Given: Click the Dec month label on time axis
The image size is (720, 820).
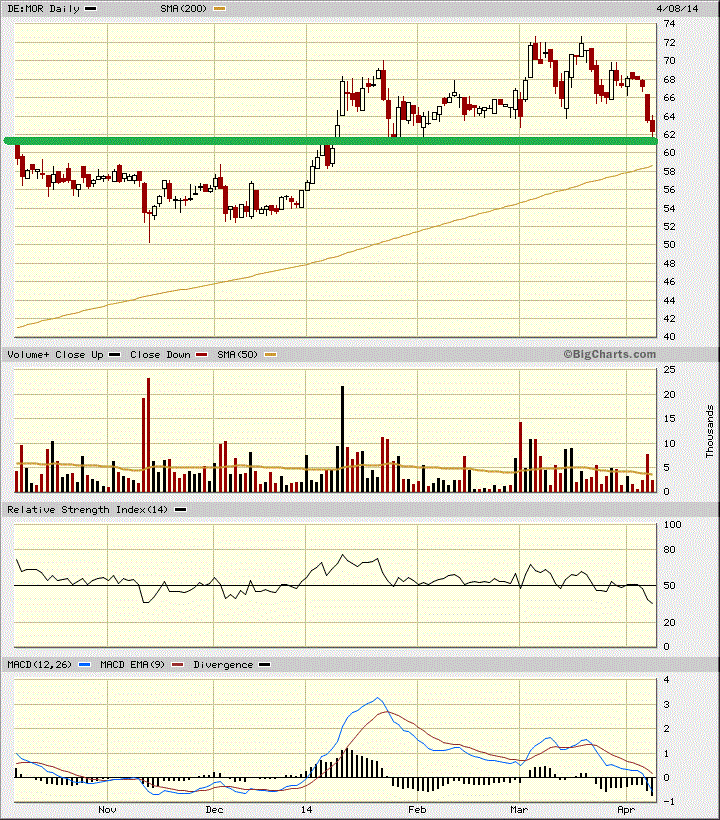Looking at the screenshot, I should tap(214, 810).
